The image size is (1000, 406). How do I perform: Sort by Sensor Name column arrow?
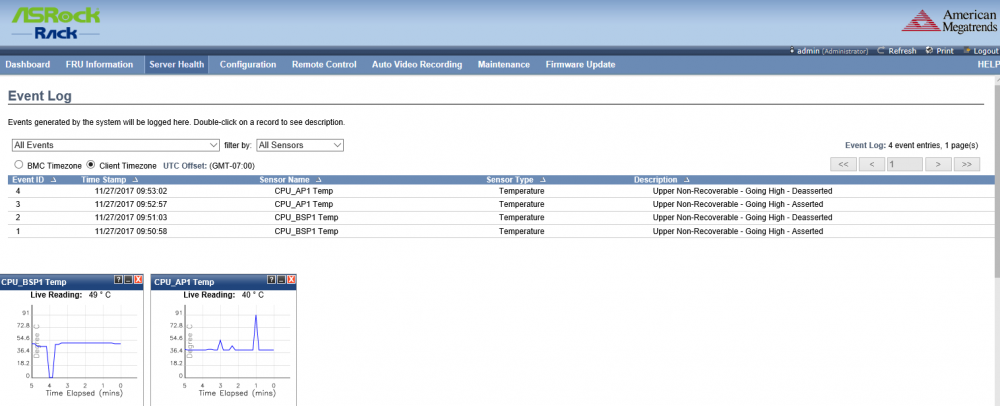pyautogui.click(x=318, y=180)
